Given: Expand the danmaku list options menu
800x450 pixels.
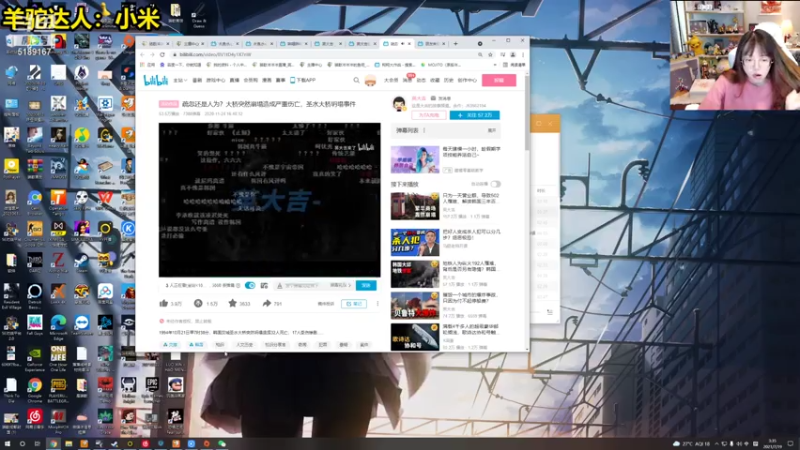Looking at the screenshot, I should pos(424,131).
